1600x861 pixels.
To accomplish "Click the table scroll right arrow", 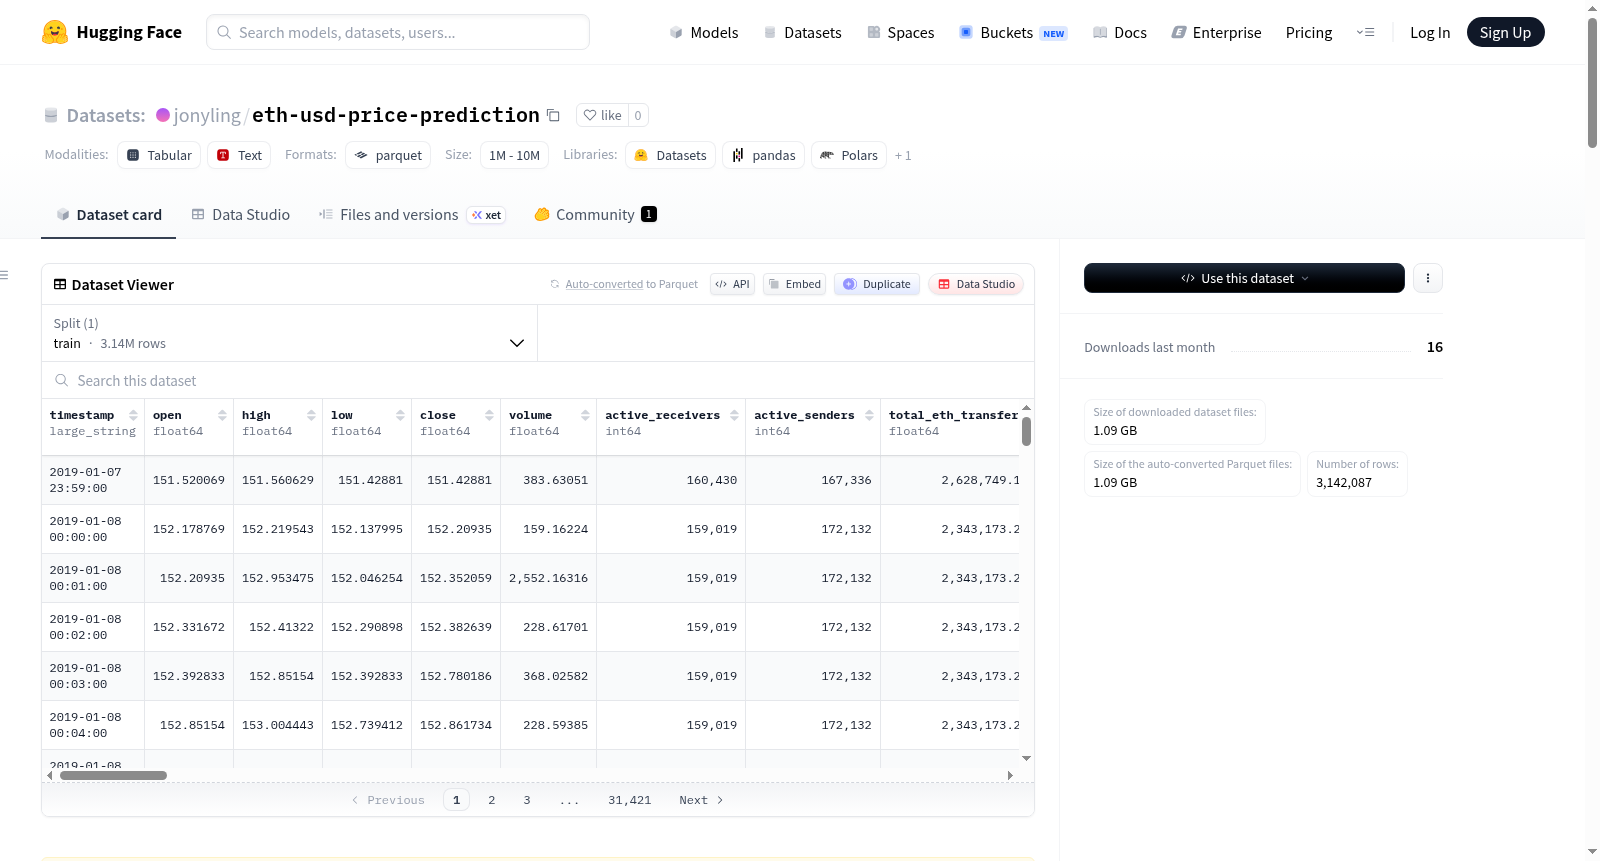I will 1010,775.
